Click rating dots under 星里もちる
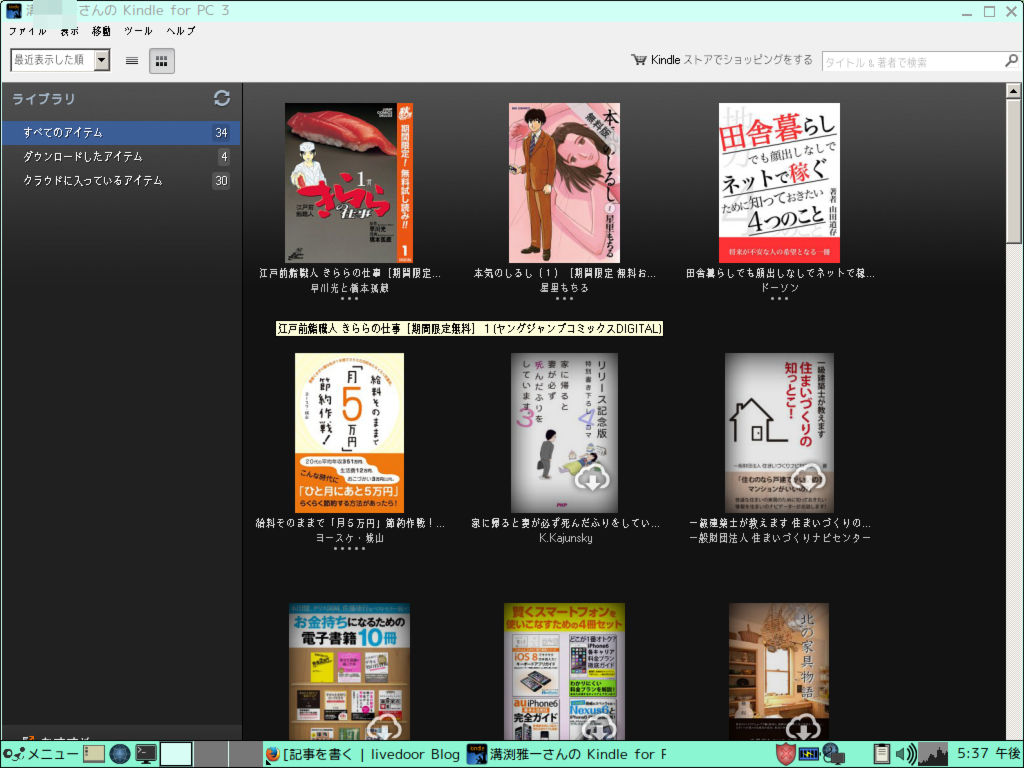 click(564, 298)
